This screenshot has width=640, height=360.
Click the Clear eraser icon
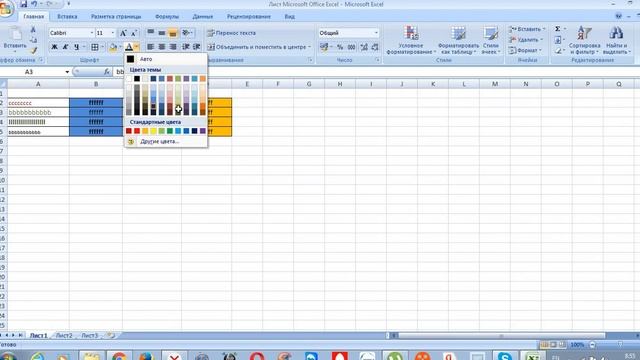pyautogui.click(x=558, y=51)
